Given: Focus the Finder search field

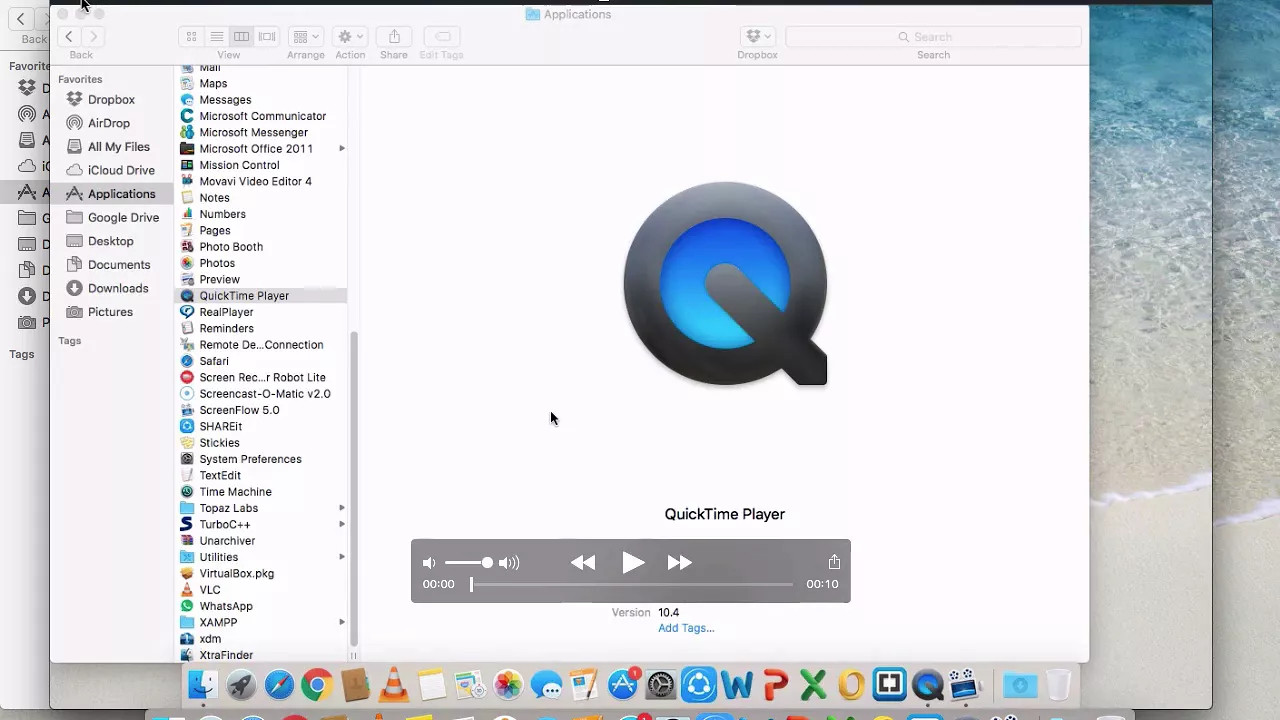Looking at the screenshot, I should (933, 36).
